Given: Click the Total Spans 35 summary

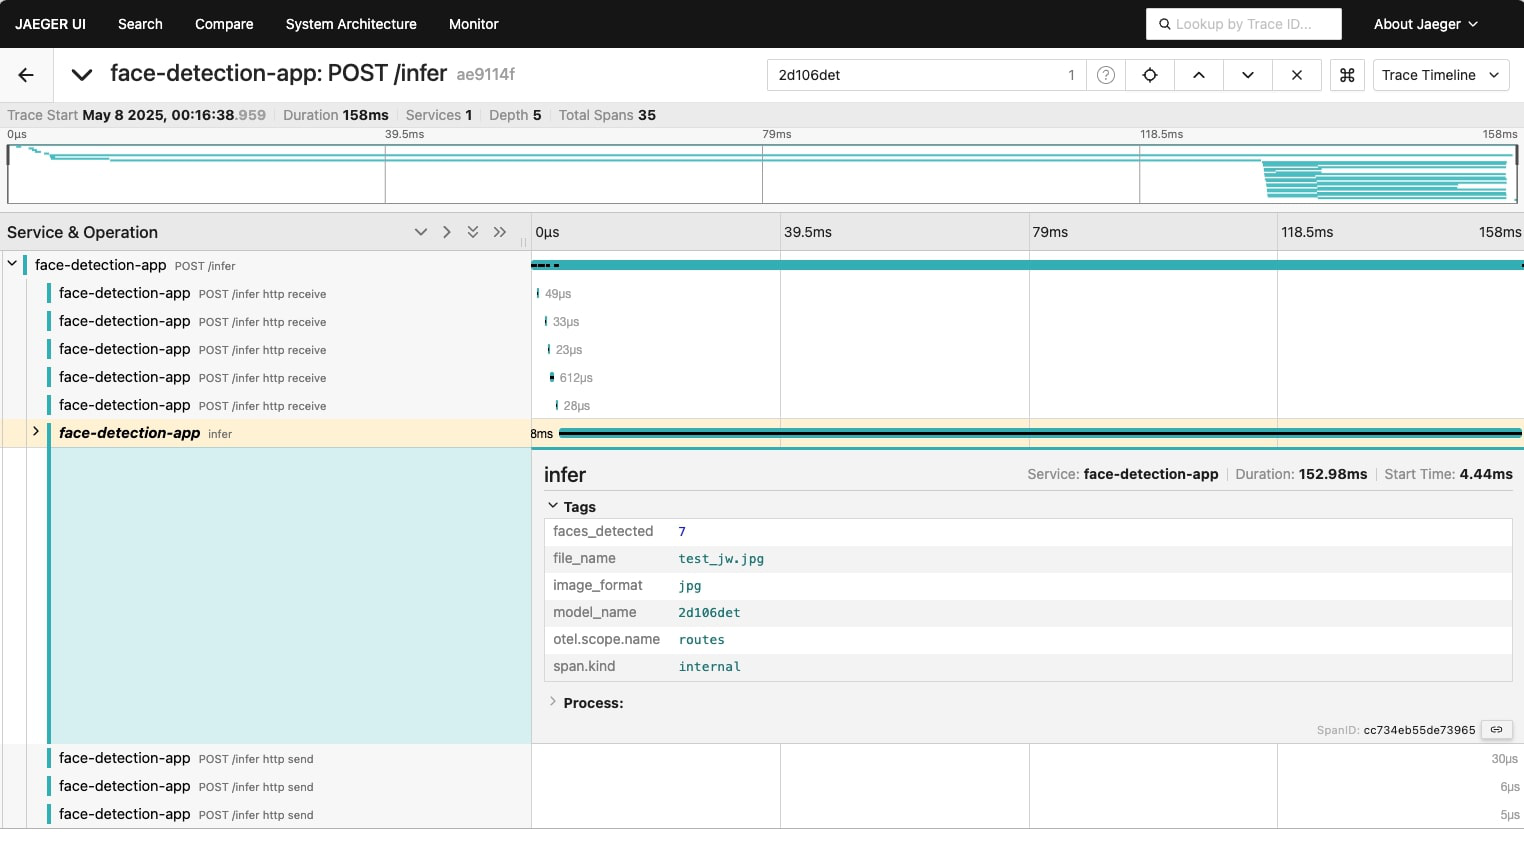Looking at the screenshot, I should pos(607,115).
